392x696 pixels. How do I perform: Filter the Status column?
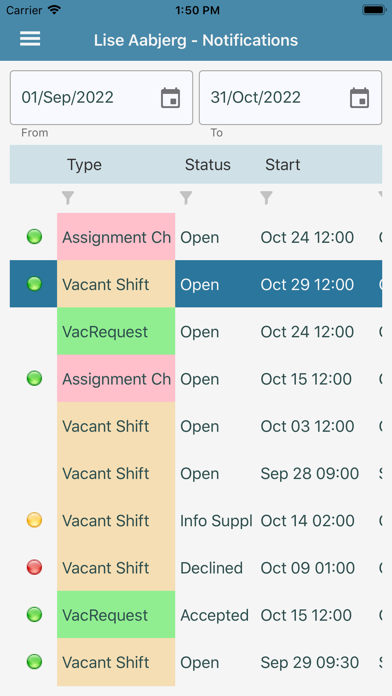186,198
